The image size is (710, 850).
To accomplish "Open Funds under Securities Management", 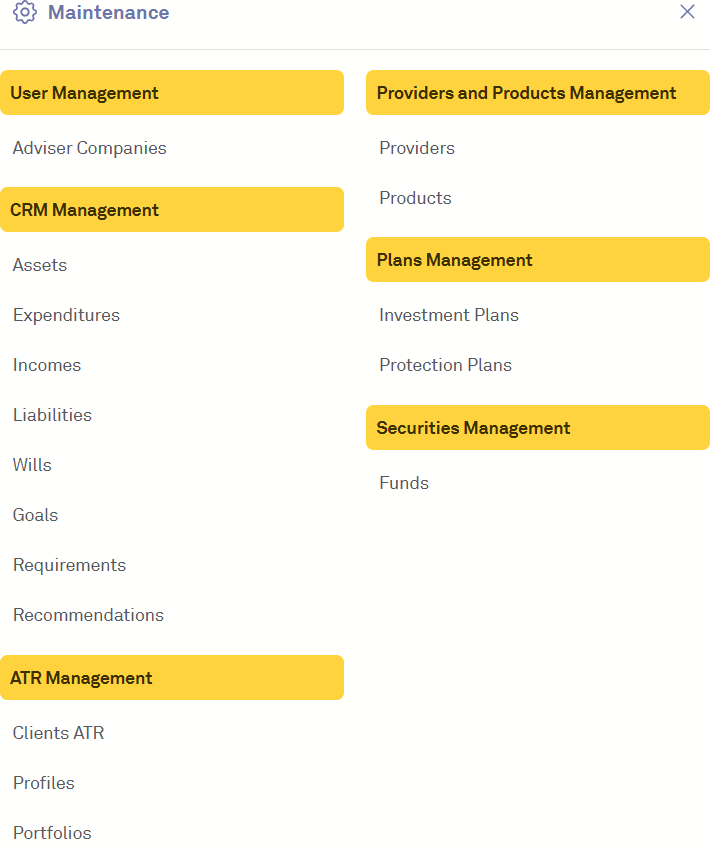I will click(x=403, y=483).
